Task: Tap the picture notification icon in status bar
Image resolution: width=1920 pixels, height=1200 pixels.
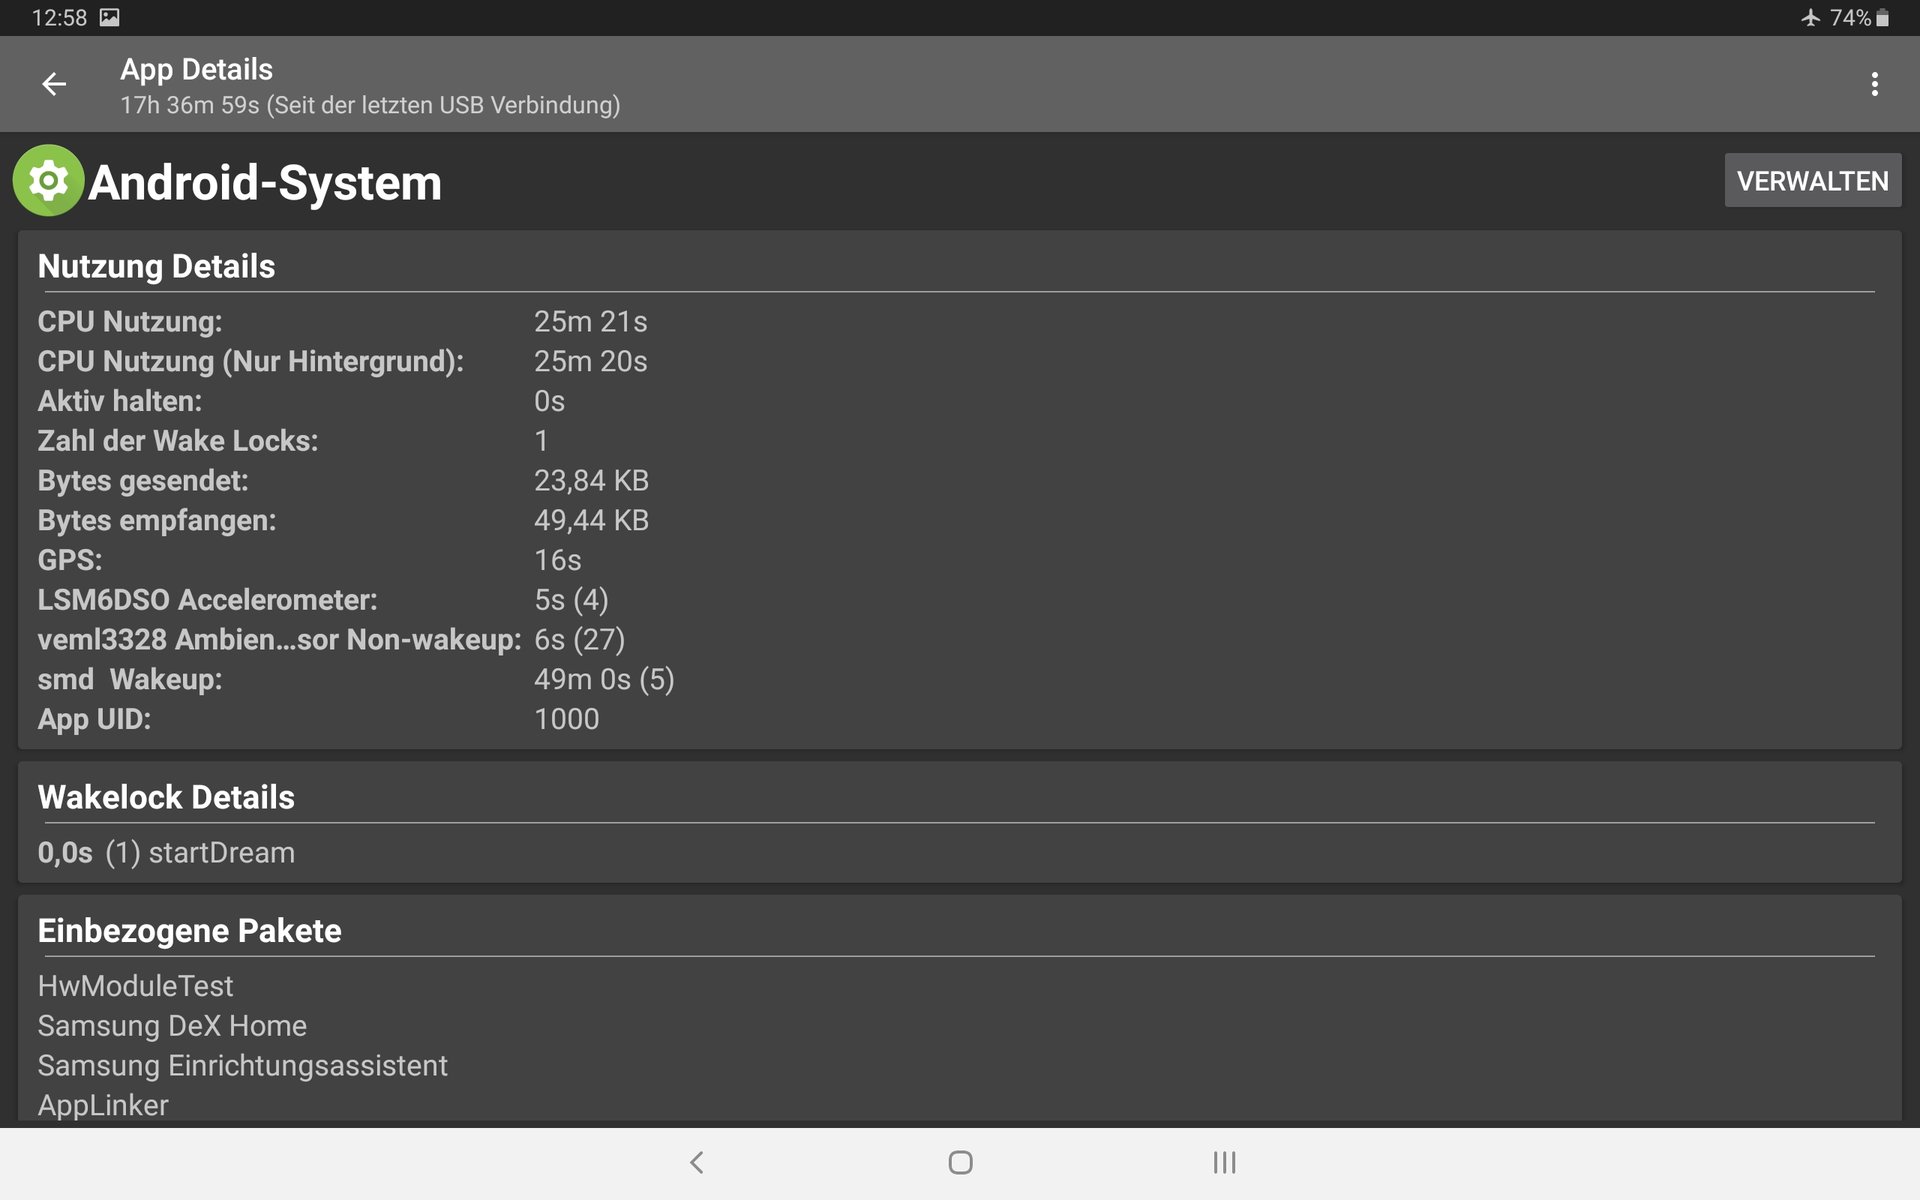Action: [110, 18]
